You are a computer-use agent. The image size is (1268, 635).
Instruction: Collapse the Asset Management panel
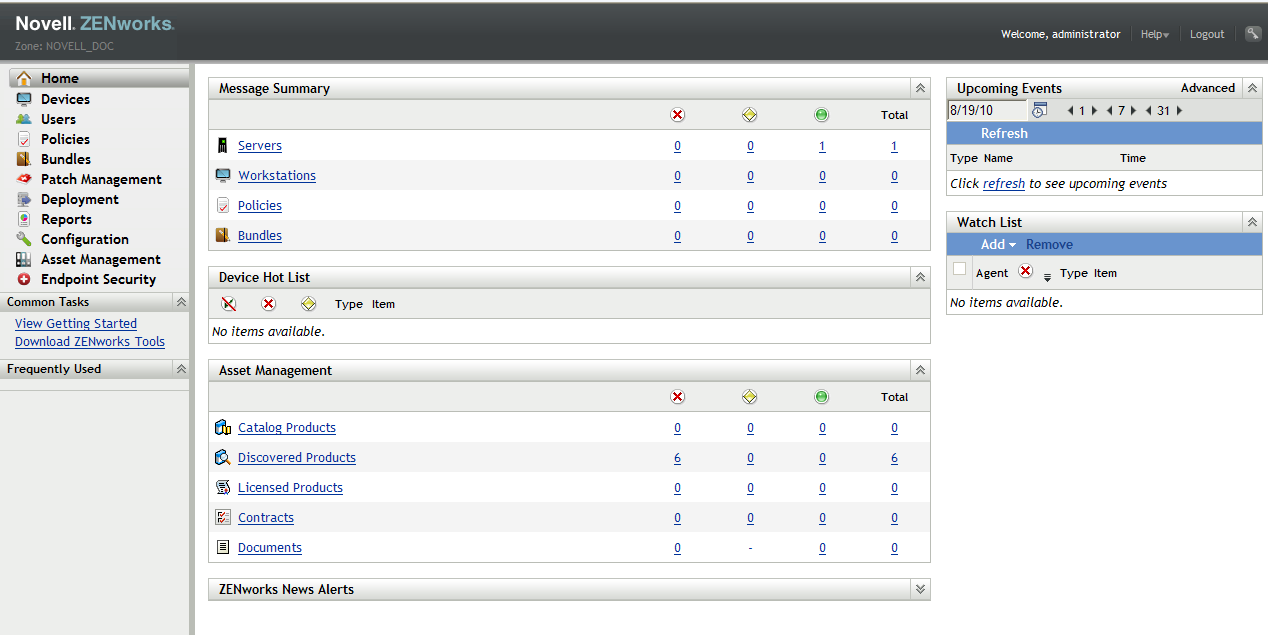point(920,370)
